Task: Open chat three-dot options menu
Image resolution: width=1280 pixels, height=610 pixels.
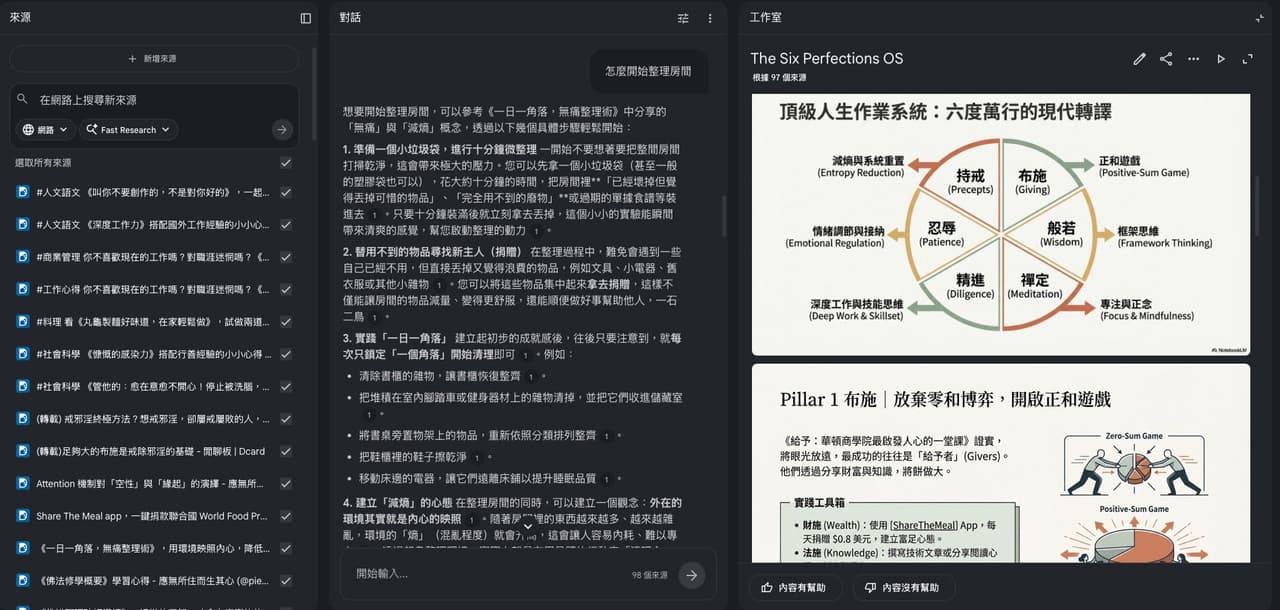Action: pyautogui.click(x=710, y=18)
